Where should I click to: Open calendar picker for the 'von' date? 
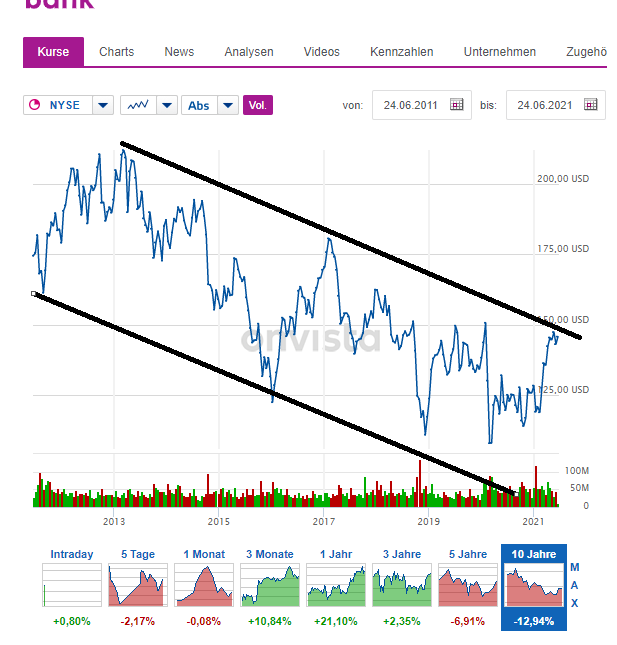456,104
